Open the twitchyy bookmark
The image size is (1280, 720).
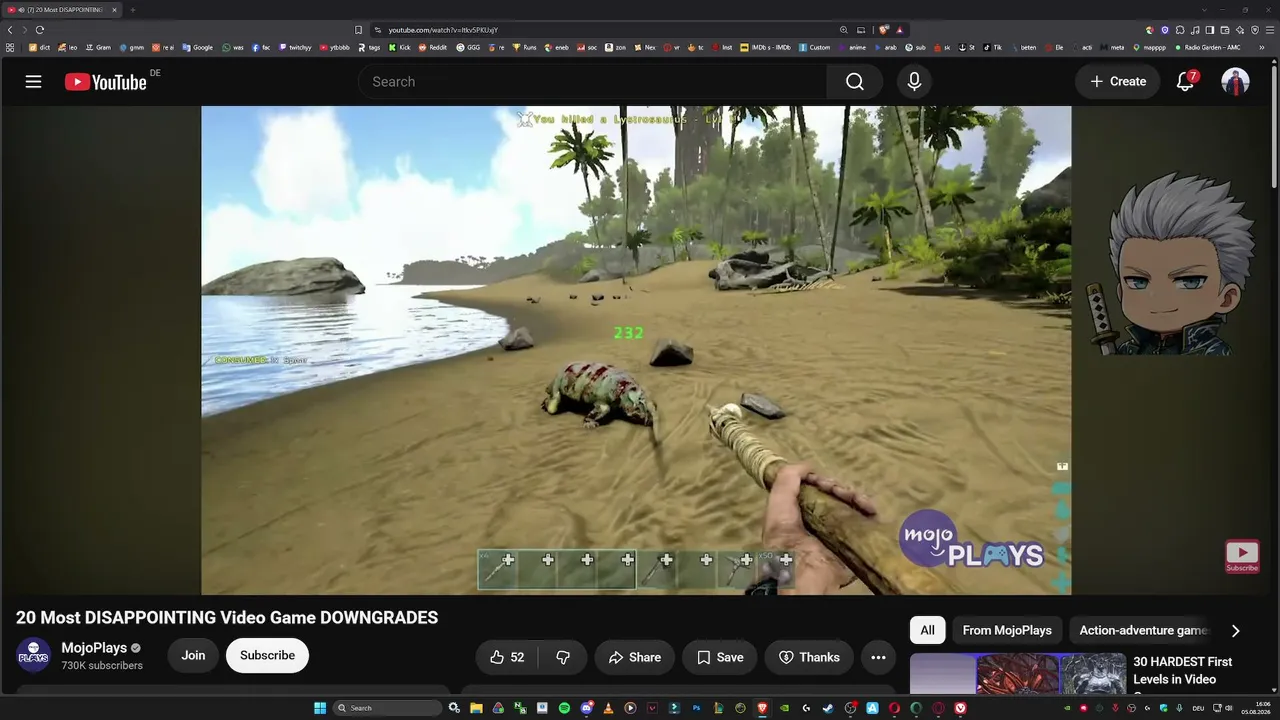[x=295, y=47]
